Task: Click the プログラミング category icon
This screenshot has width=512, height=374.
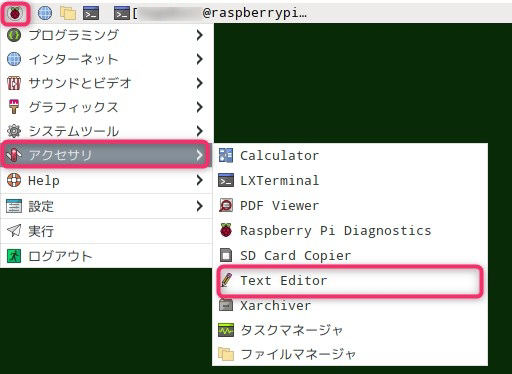Action: point(14,35)
